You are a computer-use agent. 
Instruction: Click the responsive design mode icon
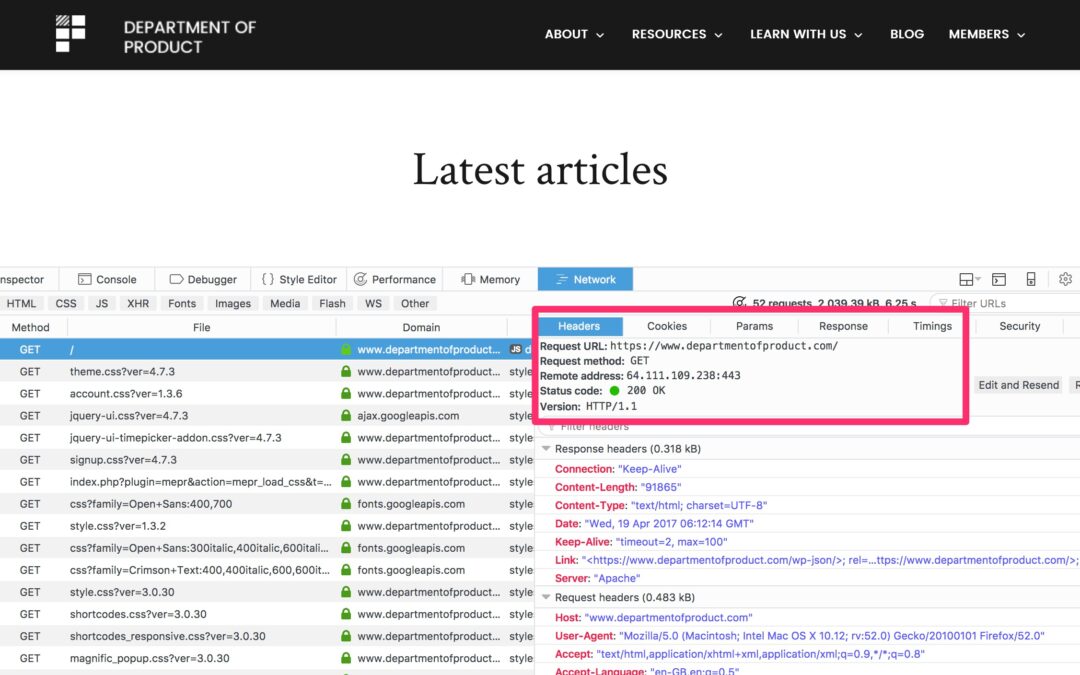click(x=1031, y=279)
